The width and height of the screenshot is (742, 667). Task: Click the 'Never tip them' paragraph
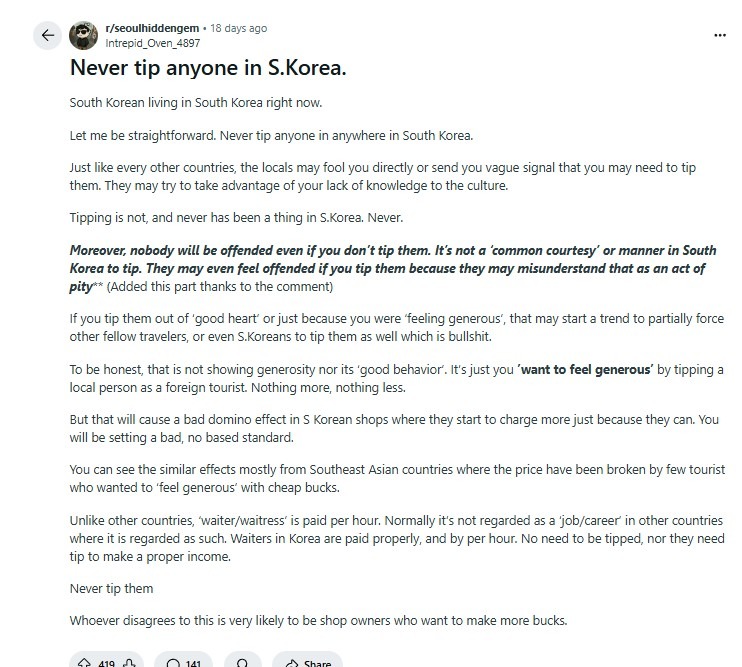click(x=111, y=587)
